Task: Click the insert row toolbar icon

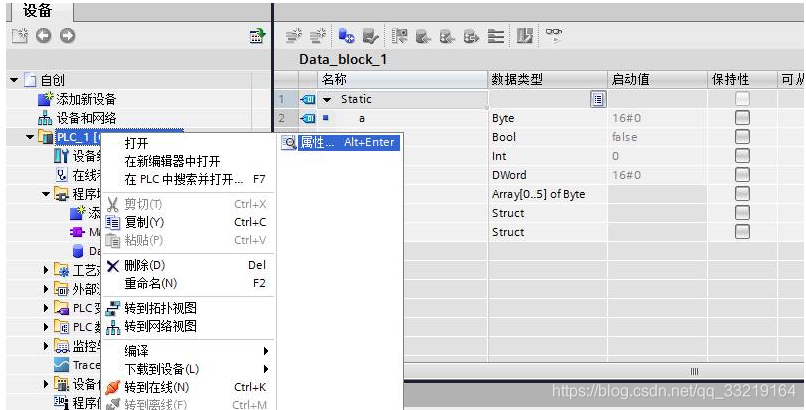Action: click(x=294, y=36)
